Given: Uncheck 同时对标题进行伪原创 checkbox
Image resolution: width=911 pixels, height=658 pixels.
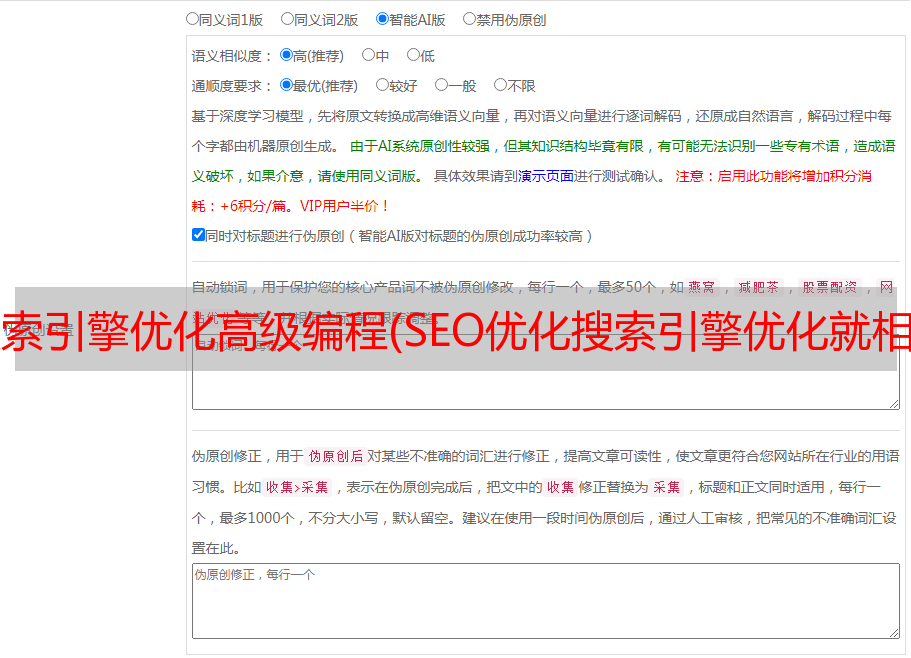Looking at the screenshot, I should [x=198, y=235].
